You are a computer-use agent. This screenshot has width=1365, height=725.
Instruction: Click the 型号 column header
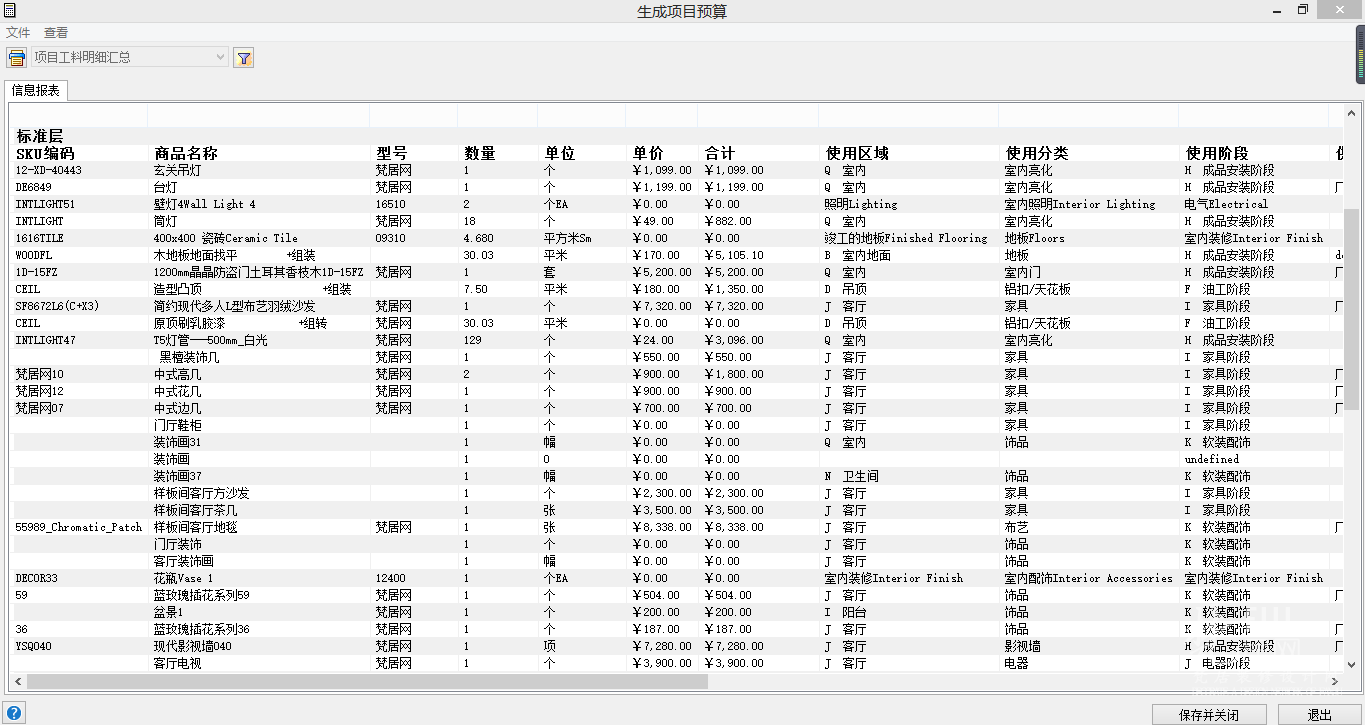point(391,153)
